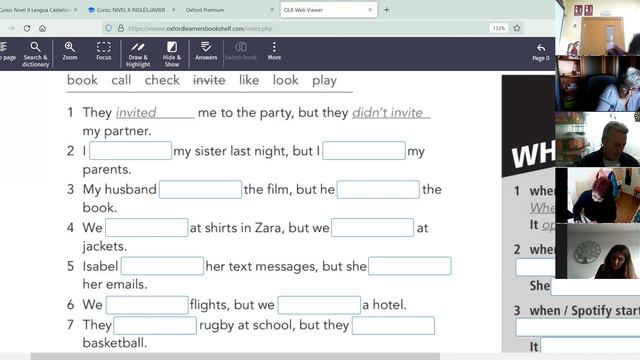The height and width of the screenshot is (360, 640).
Task: Click blank before 'flights' in sentence 6
Action: [x=147, y=305]
